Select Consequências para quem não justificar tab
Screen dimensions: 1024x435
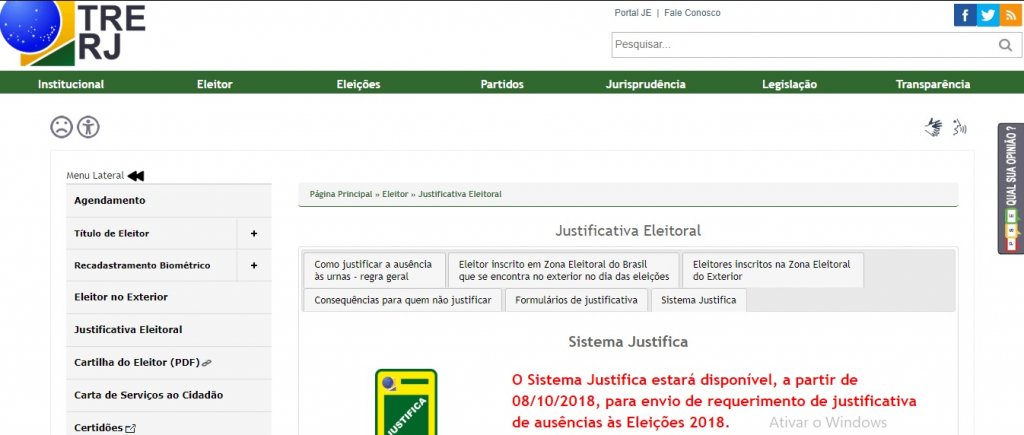(402, 300)
